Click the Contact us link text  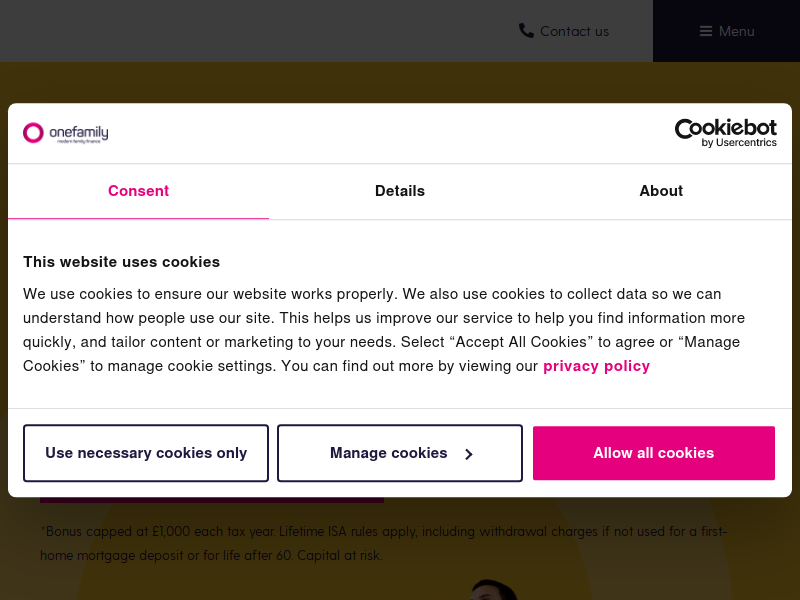[x=574, y=31]
